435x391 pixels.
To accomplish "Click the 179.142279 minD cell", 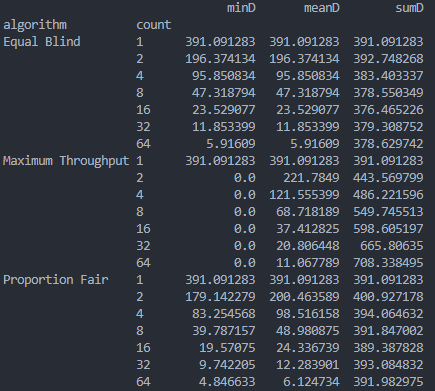I will point(220,297).
